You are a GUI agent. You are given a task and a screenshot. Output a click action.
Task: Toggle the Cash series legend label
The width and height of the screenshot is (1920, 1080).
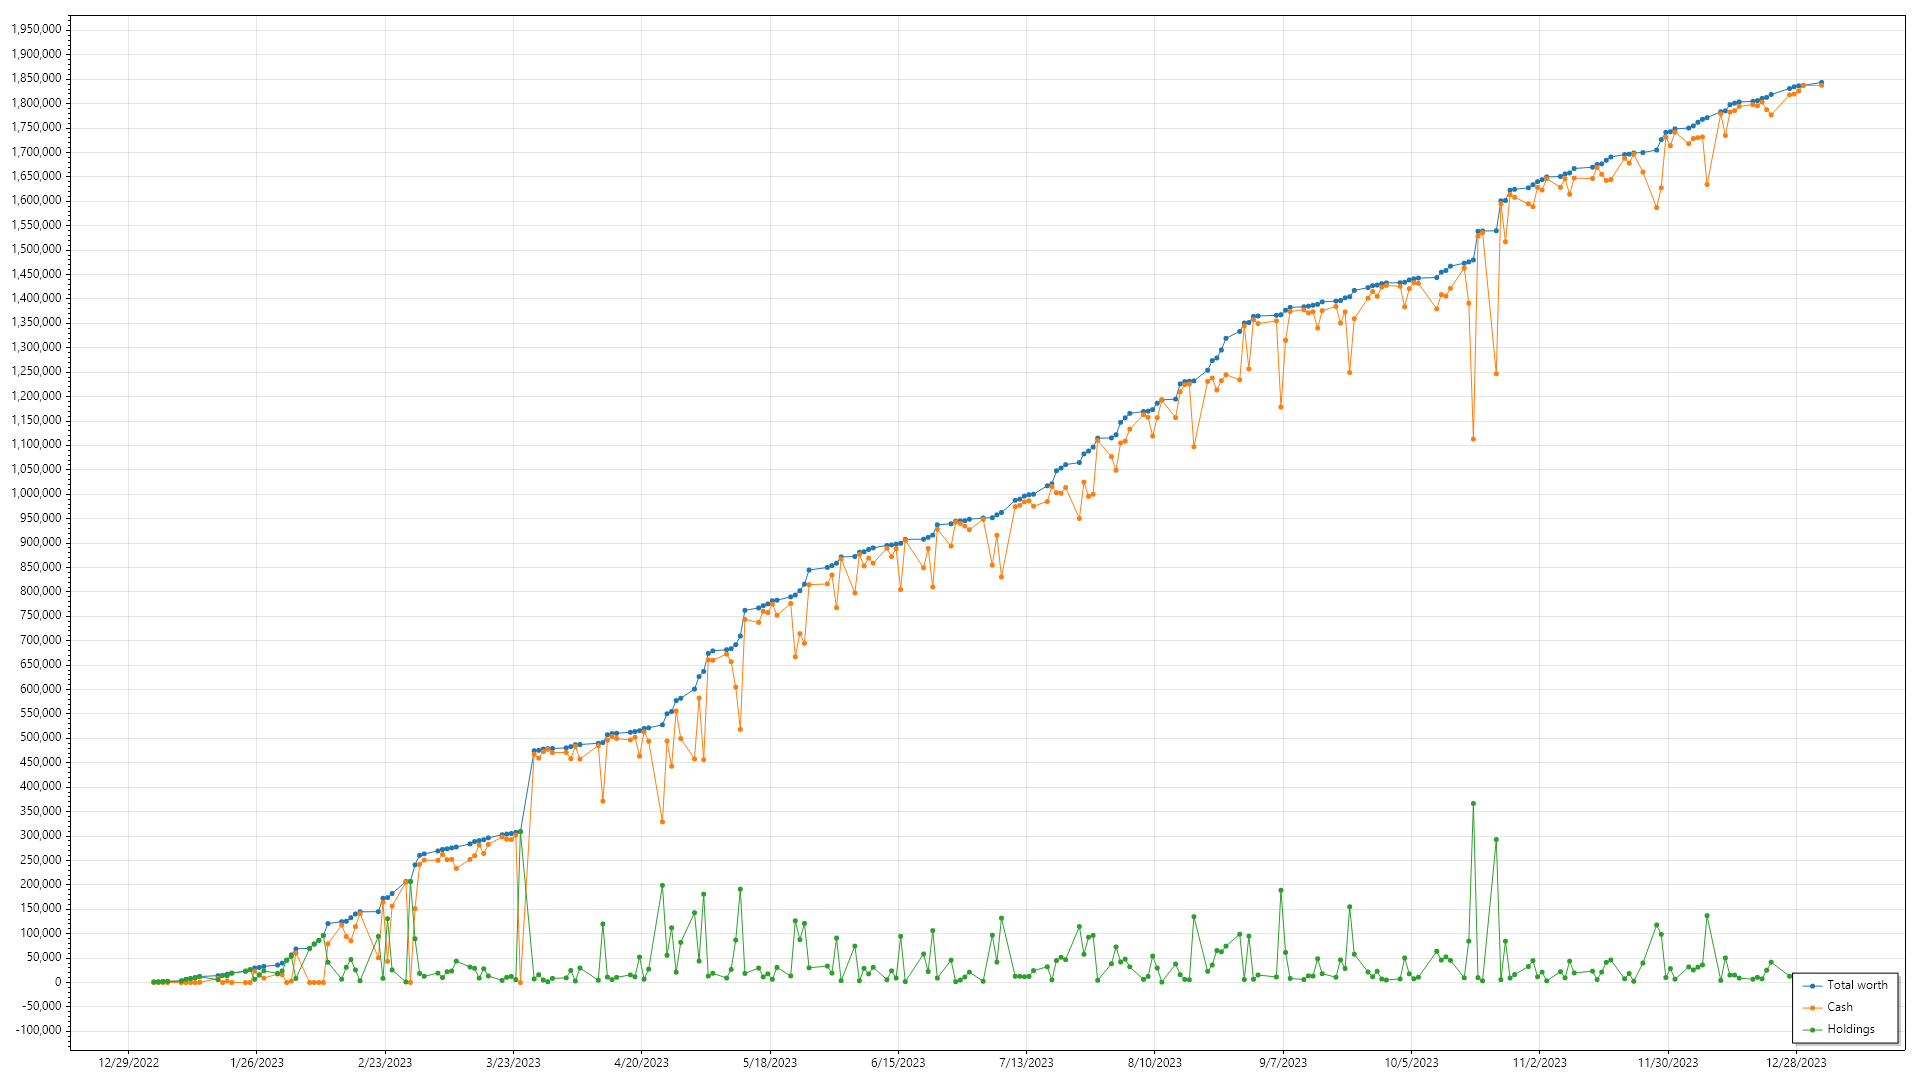pyautogui.click(x=1840, y=1008)
